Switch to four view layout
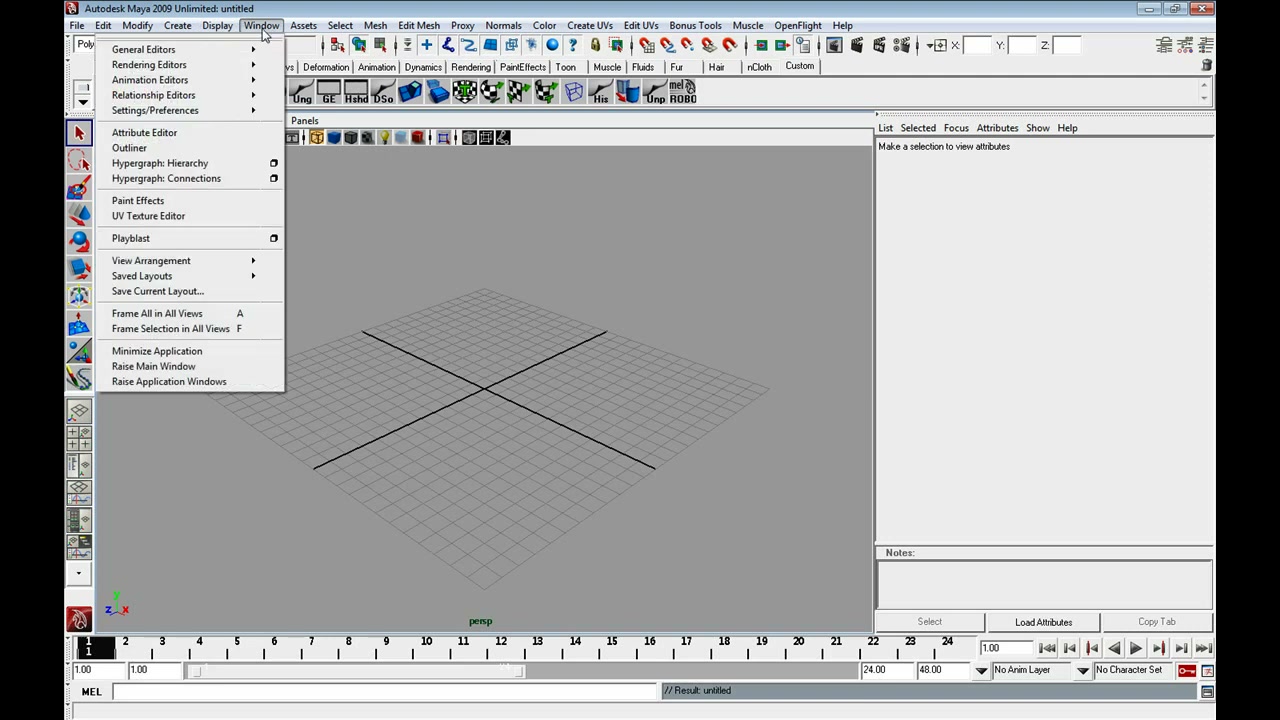The height and width of the screenshot is (720, 1280). point(79,438)
